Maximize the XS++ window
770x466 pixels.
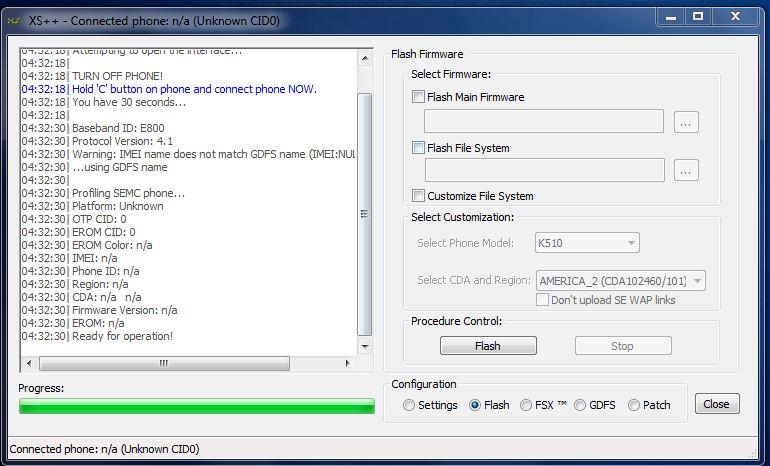coord(698,16)
